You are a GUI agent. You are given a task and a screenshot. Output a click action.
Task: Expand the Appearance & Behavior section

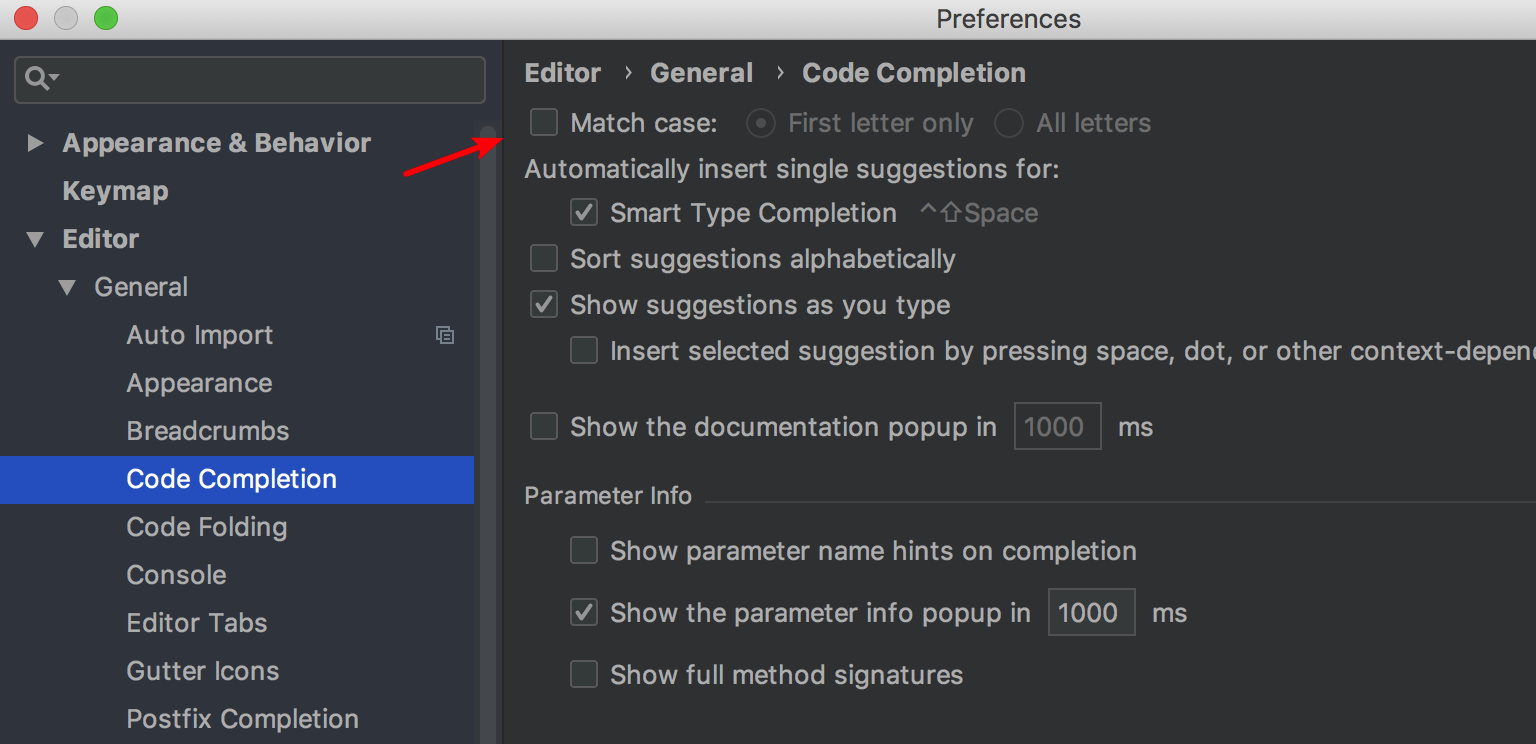pyautogui.click(x=35, y=143)
